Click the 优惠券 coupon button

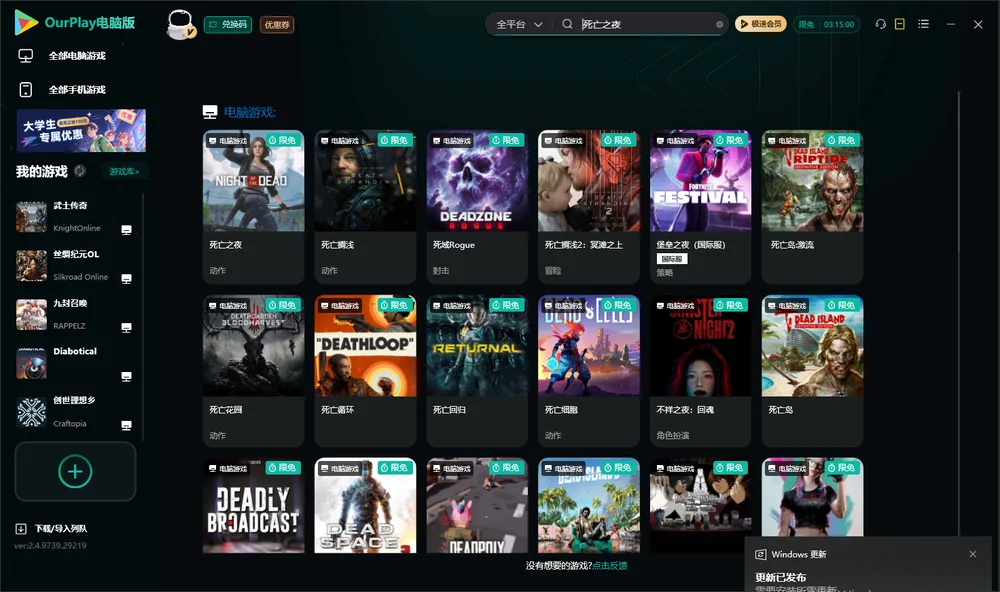pos(277,24)
